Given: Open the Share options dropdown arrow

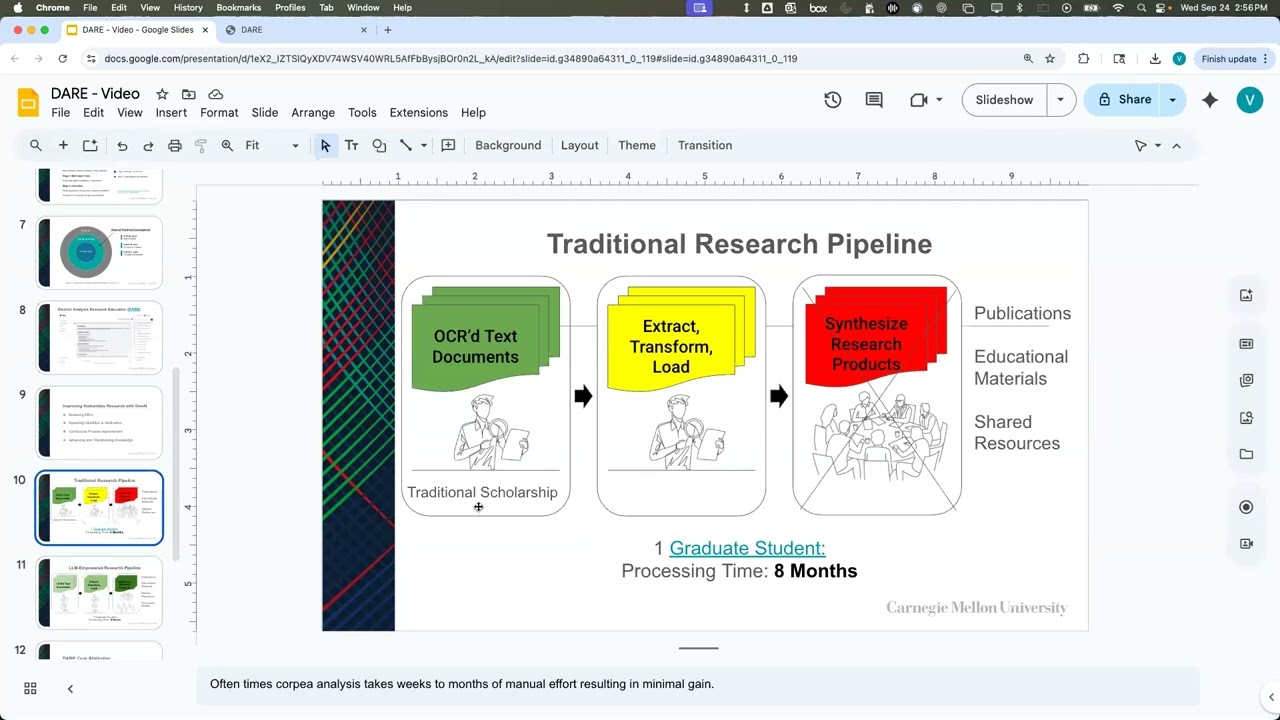Looking at the screenshot, I should click(1172, 100).
